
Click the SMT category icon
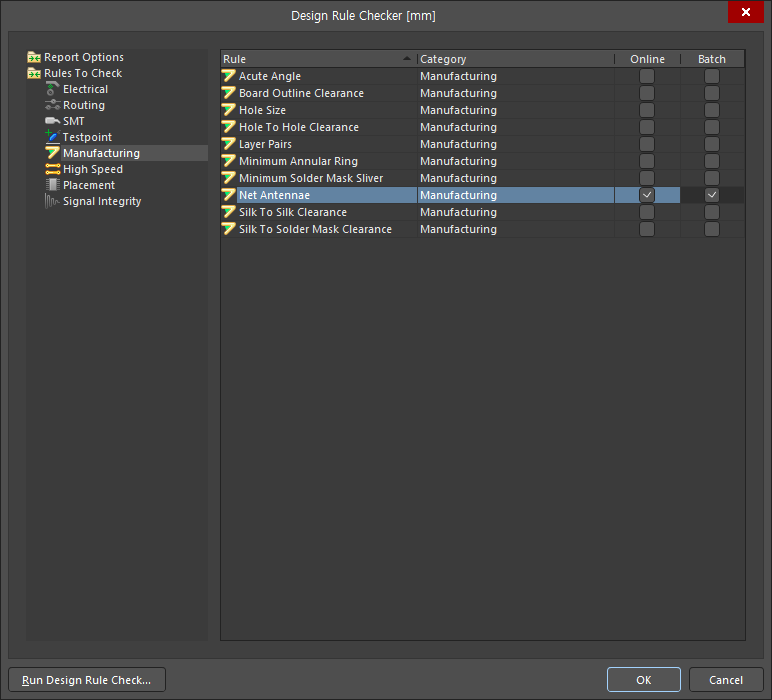52,121
